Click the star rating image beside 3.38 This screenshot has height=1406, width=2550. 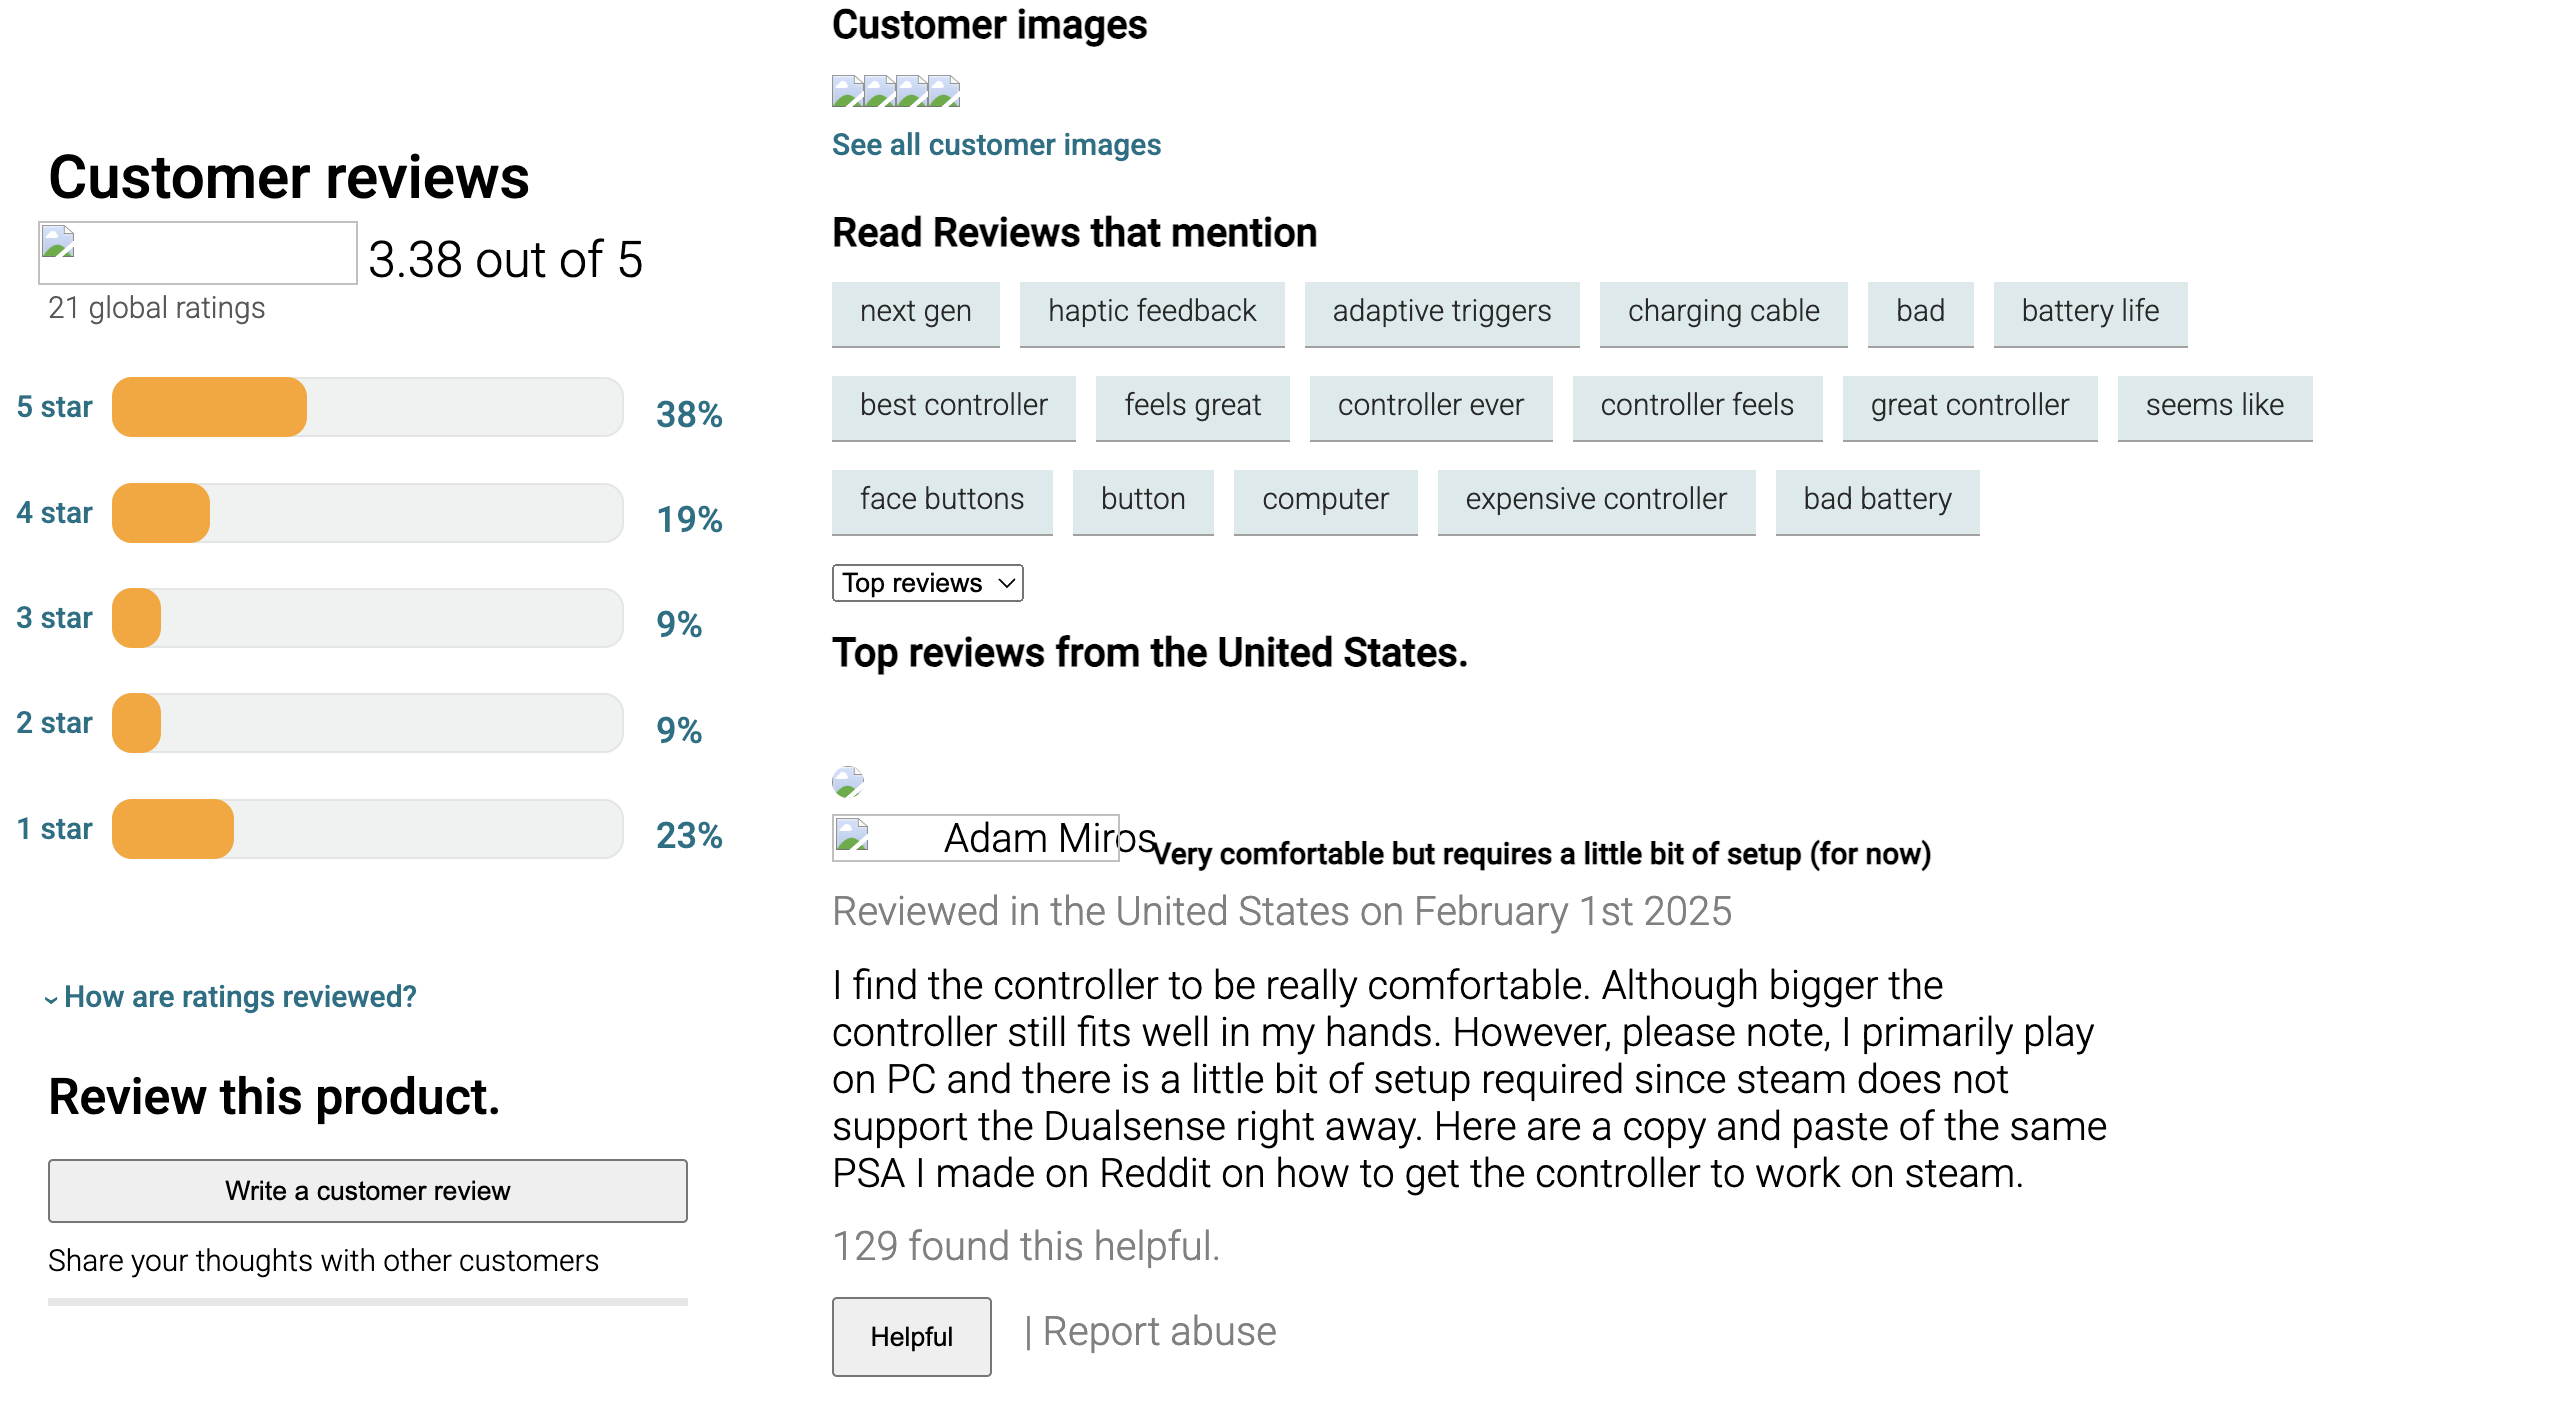[x=198, y=253]
